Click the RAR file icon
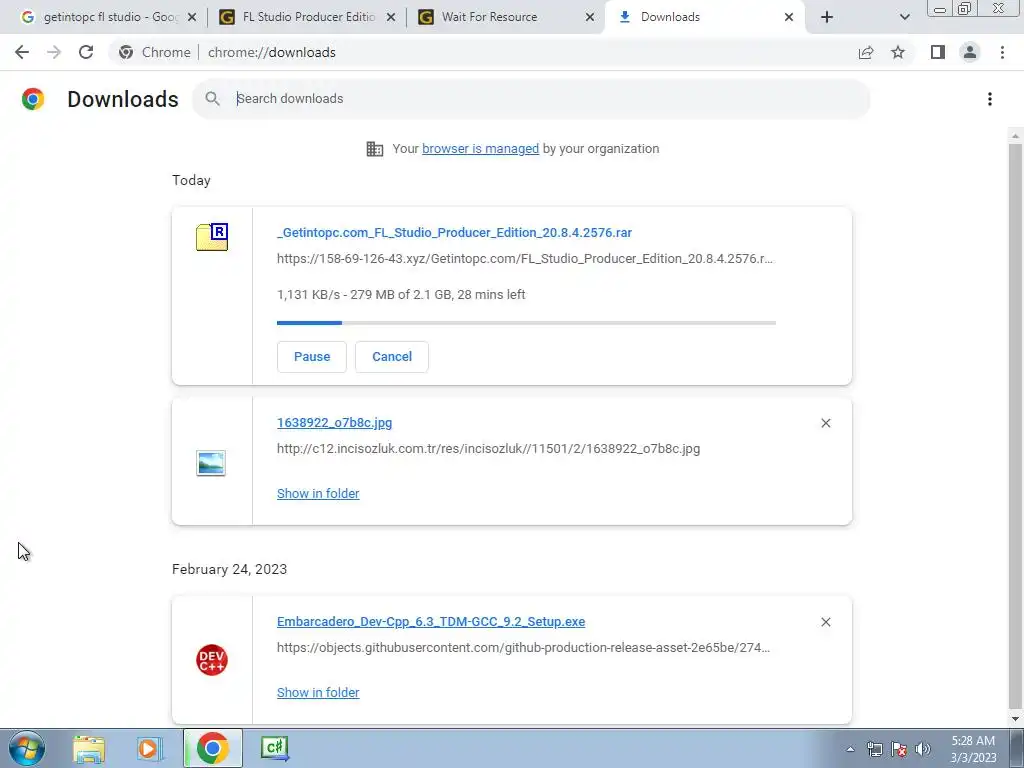This screenshot has height=768, width=1024. click(212, 236)
